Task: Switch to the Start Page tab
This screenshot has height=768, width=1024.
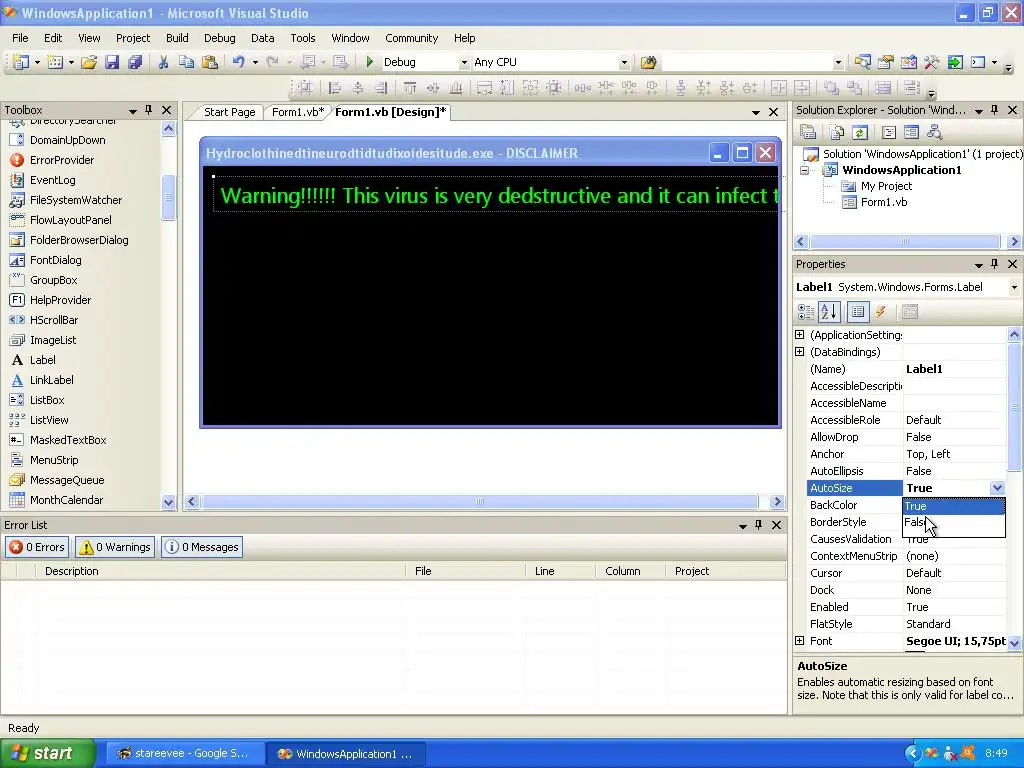Action: [229, 112]
